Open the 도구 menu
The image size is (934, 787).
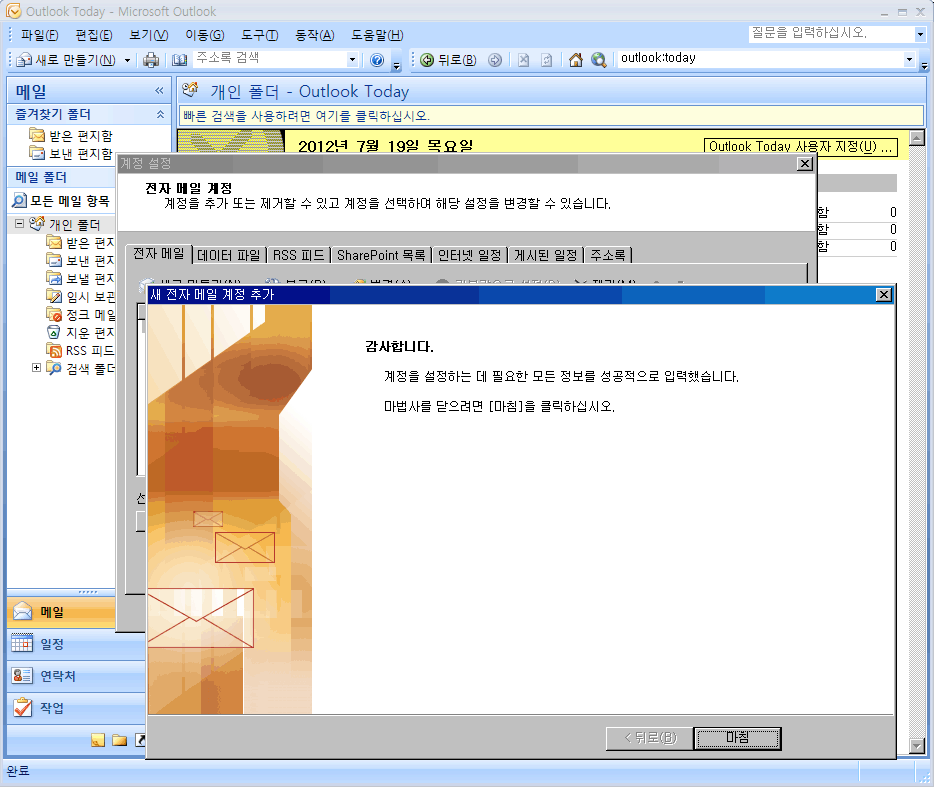(x=259, y=35)
